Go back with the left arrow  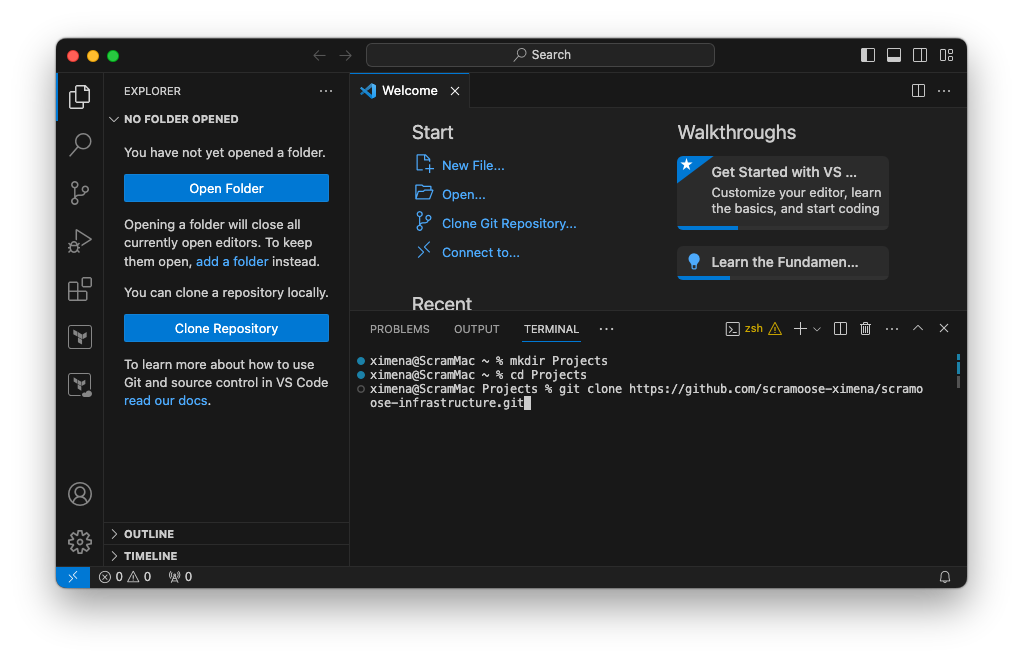pos(319,55)
